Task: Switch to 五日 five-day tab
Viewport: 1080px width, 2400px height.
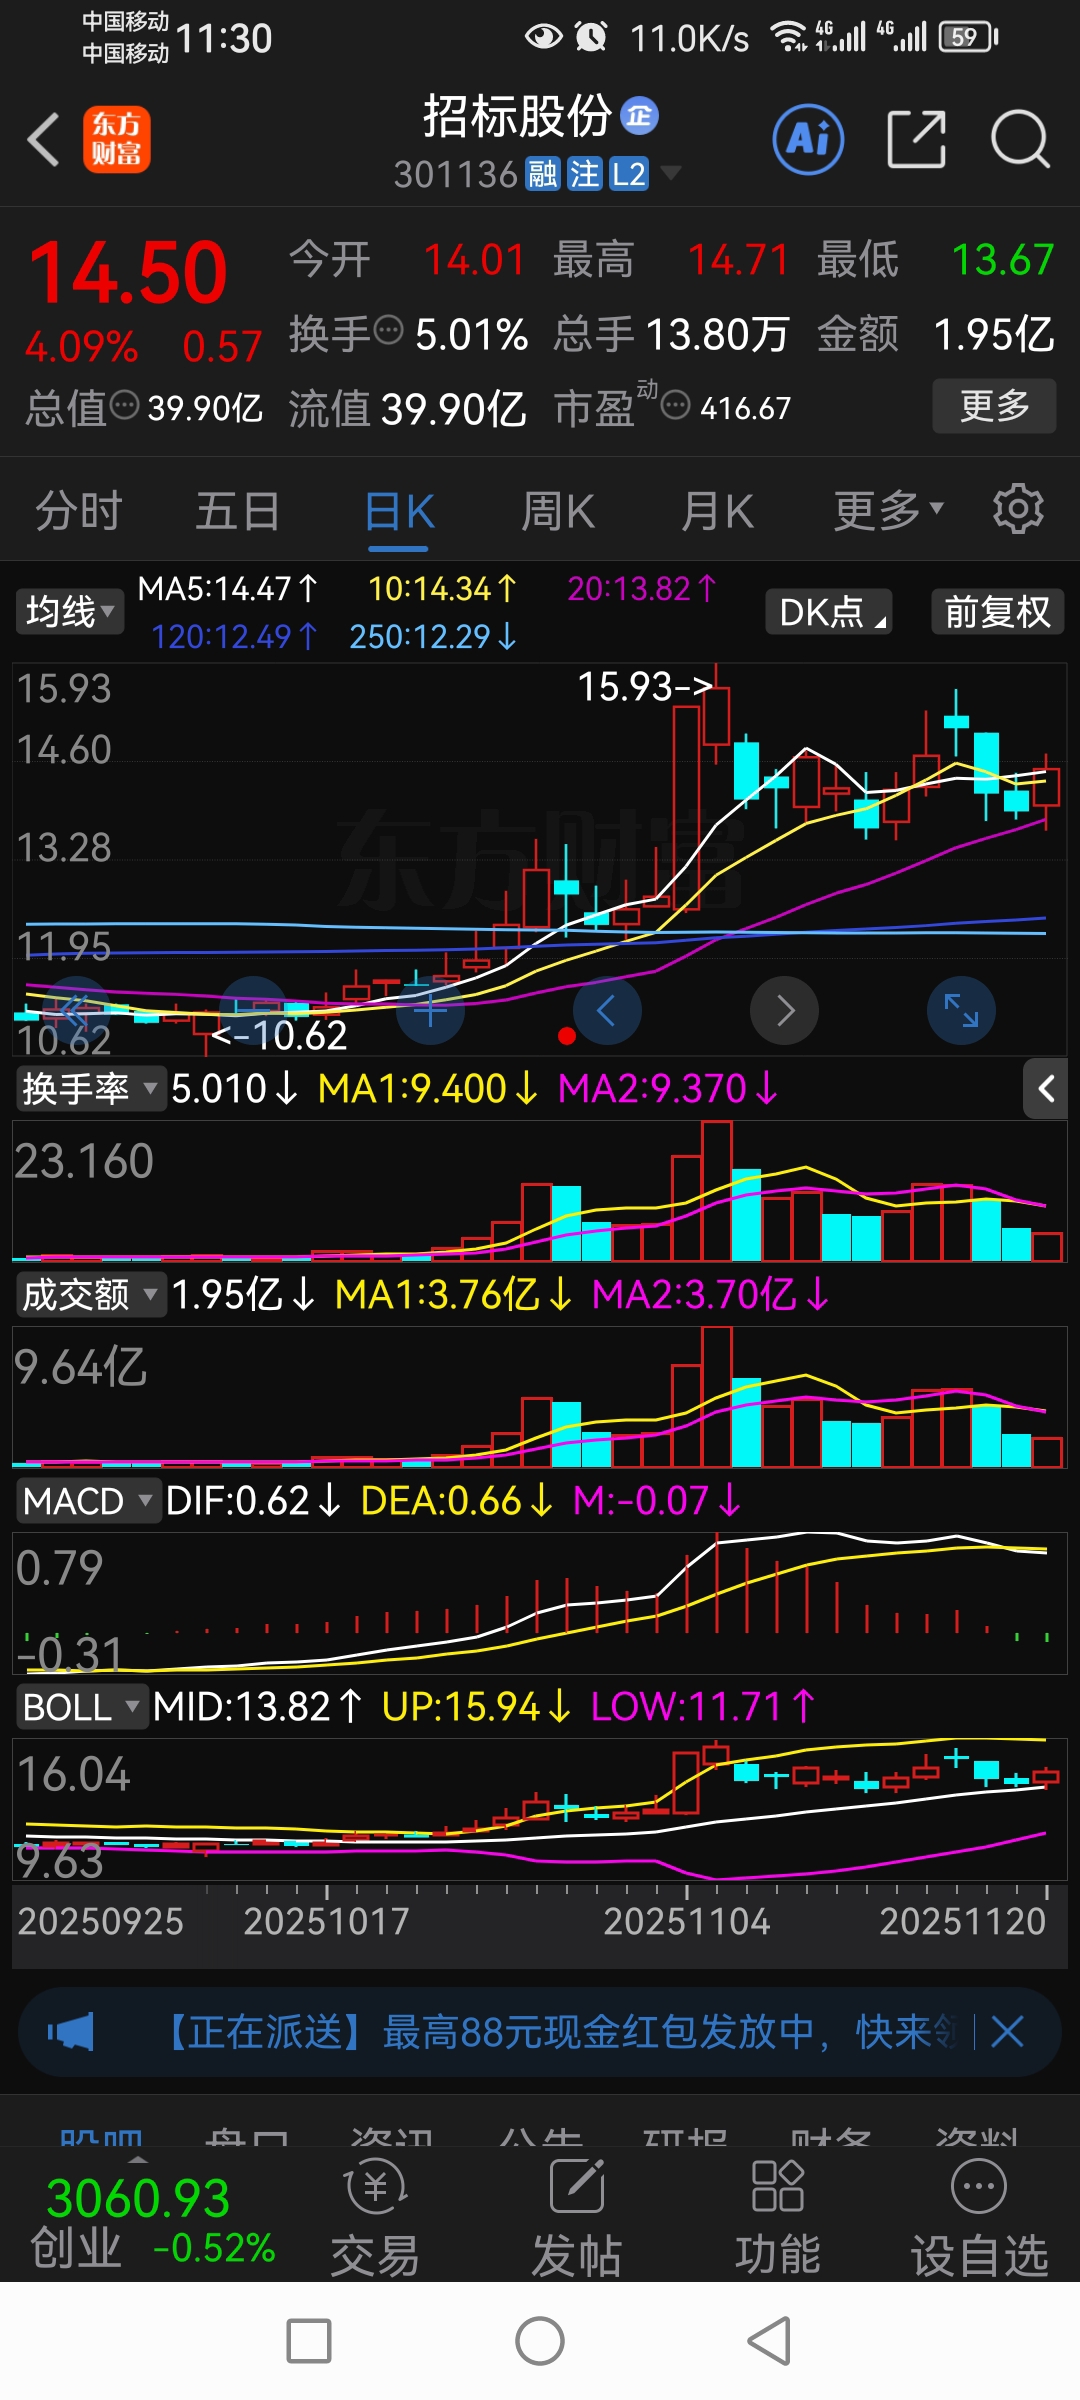Action: [x=237, y=511]
